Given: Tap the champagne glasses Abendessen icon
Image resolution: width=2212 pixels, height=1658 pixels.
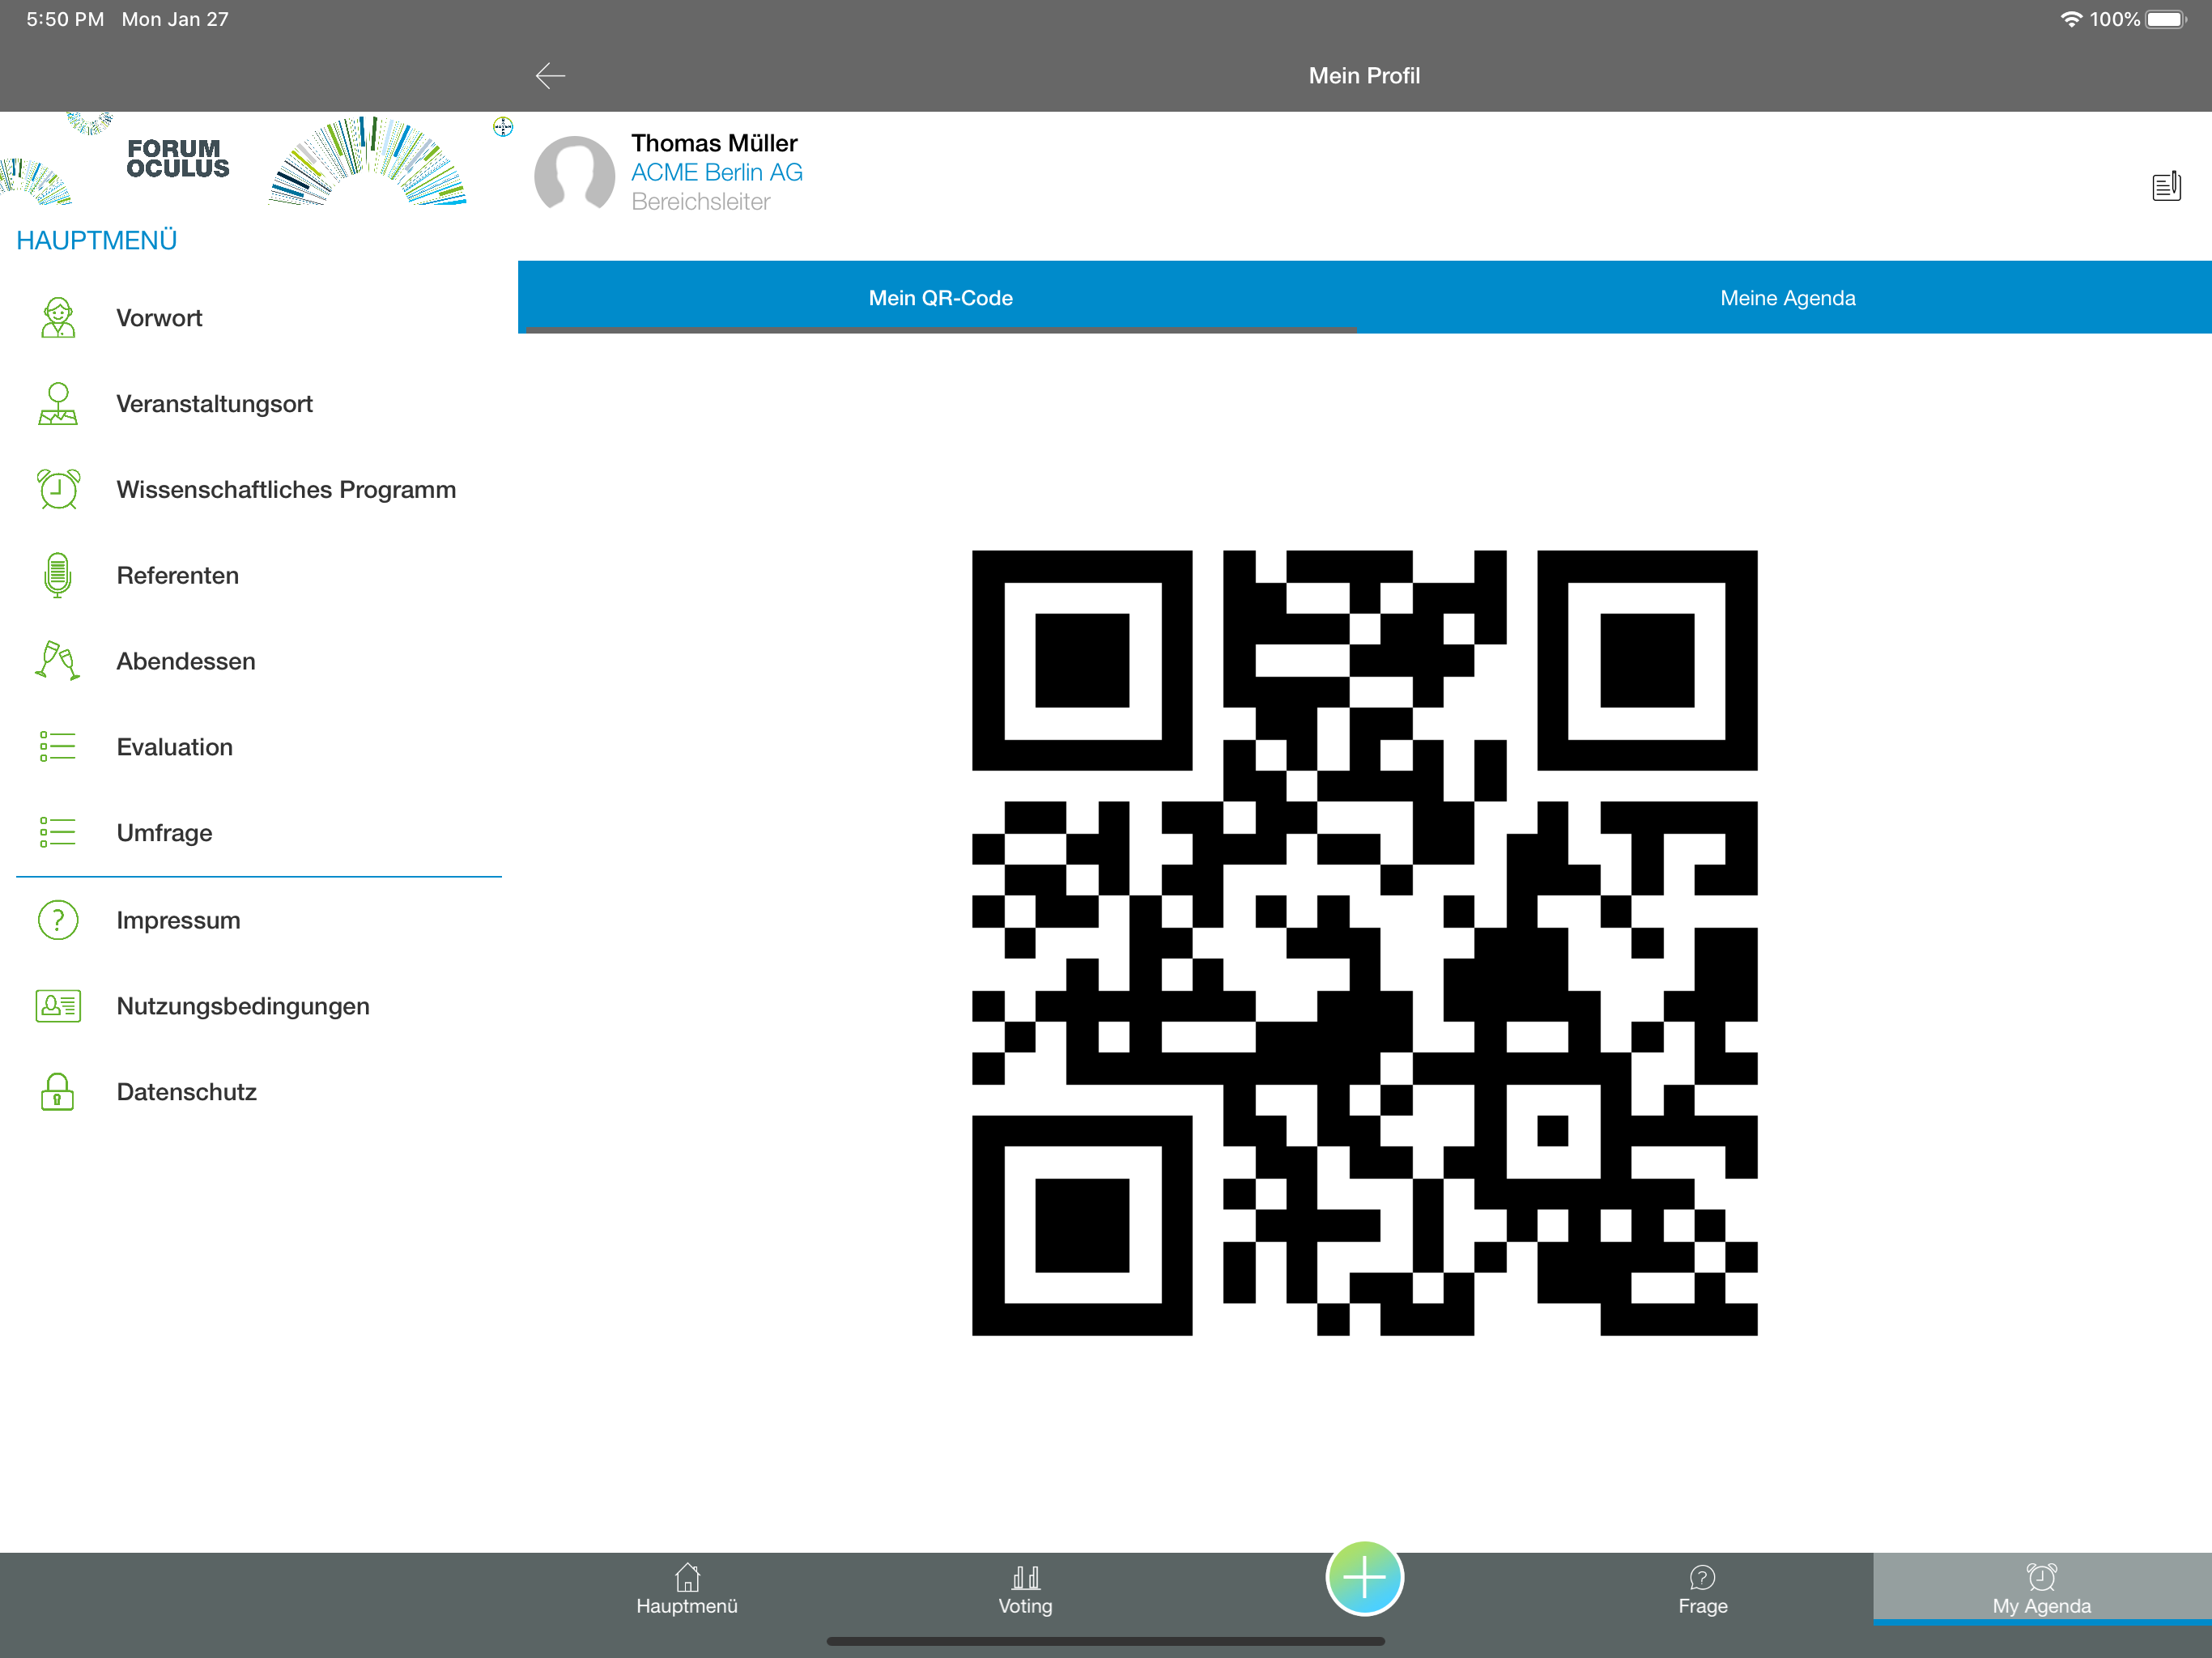Looking at the screenshot, I should (58, 661).
